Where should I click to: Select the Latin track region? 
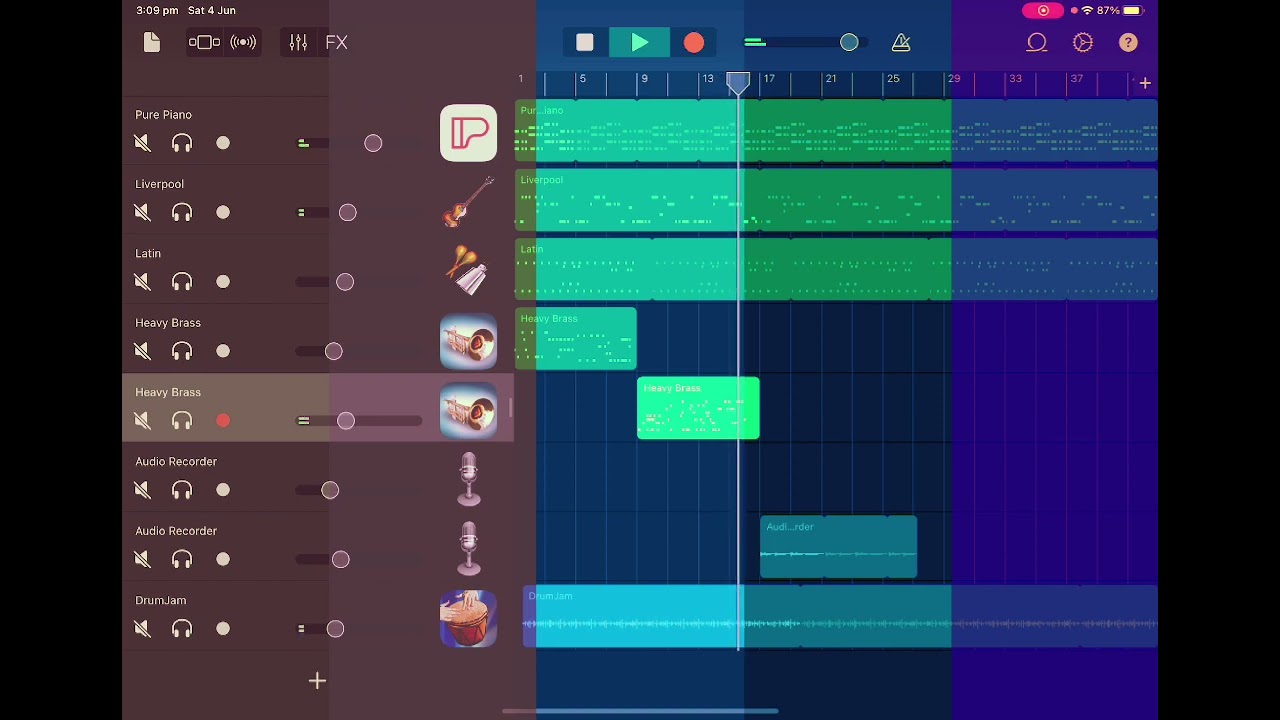click(x=836, y=270)
